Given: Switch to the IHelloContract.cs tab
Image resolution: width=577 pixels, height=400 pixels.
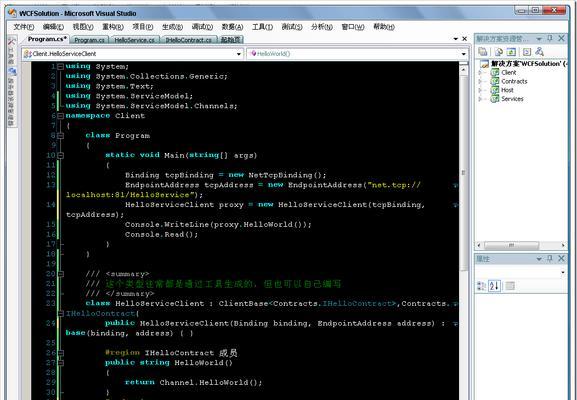Looking at the screenshot, I should (188, 40).
